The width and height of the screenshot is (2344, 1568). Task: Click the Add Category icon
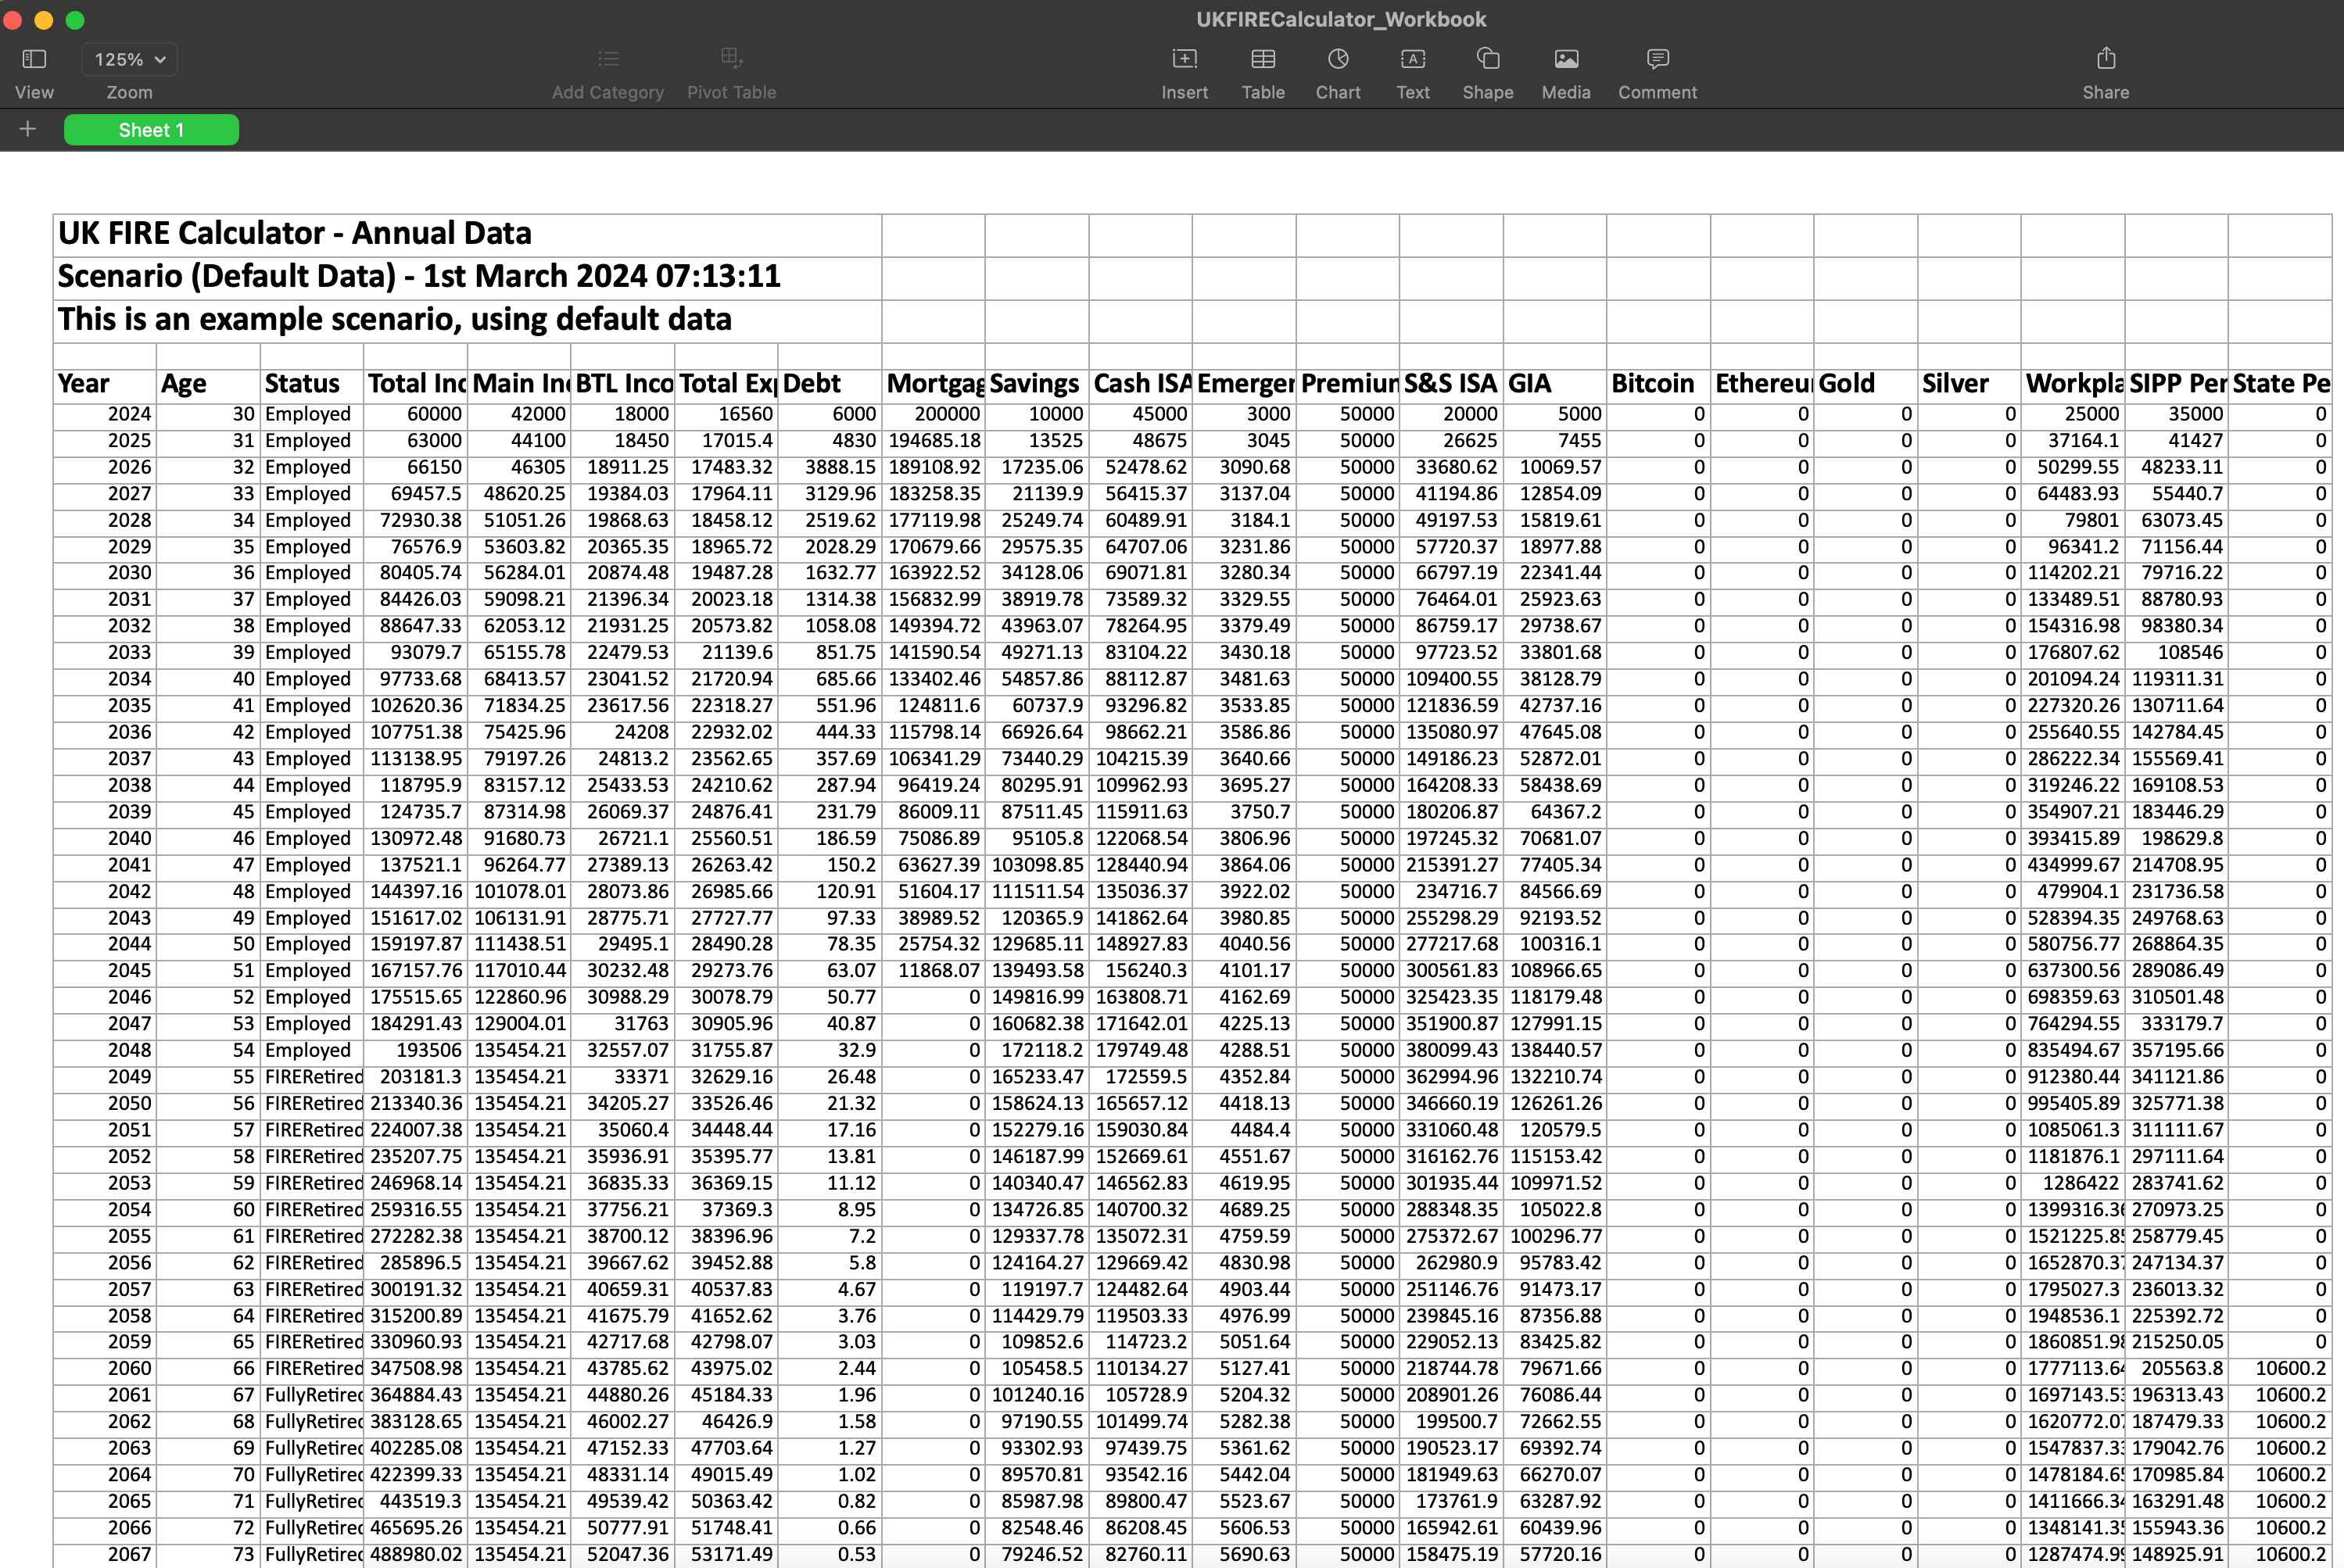pyautogui.click(x=608, y=59)
